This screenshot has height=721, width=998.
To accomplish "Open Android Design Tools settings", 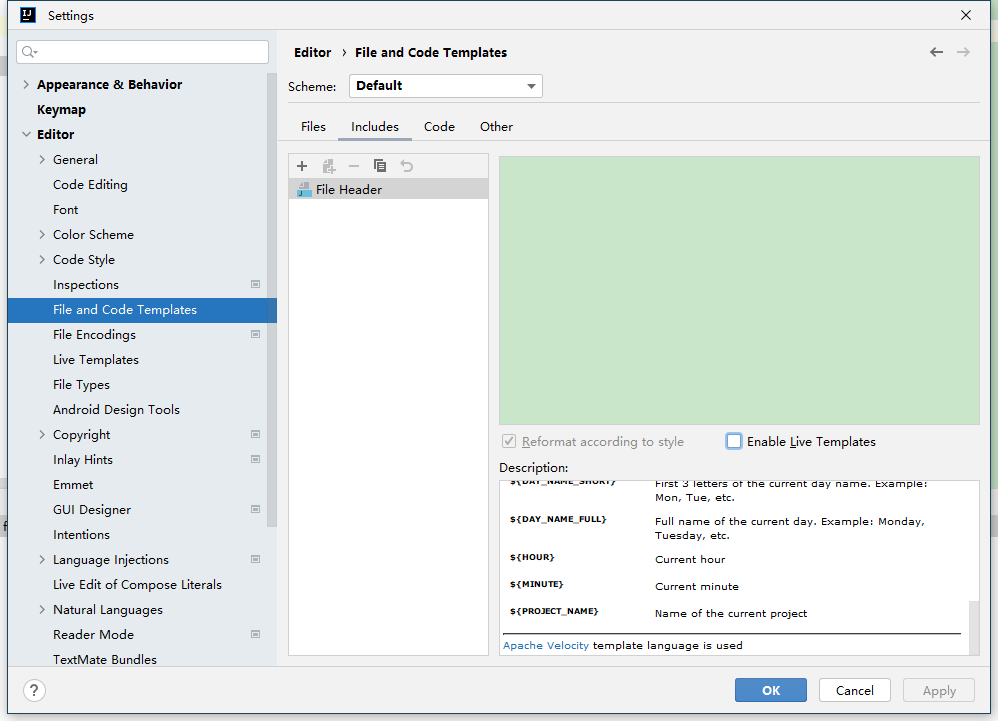I will (116, 409).
